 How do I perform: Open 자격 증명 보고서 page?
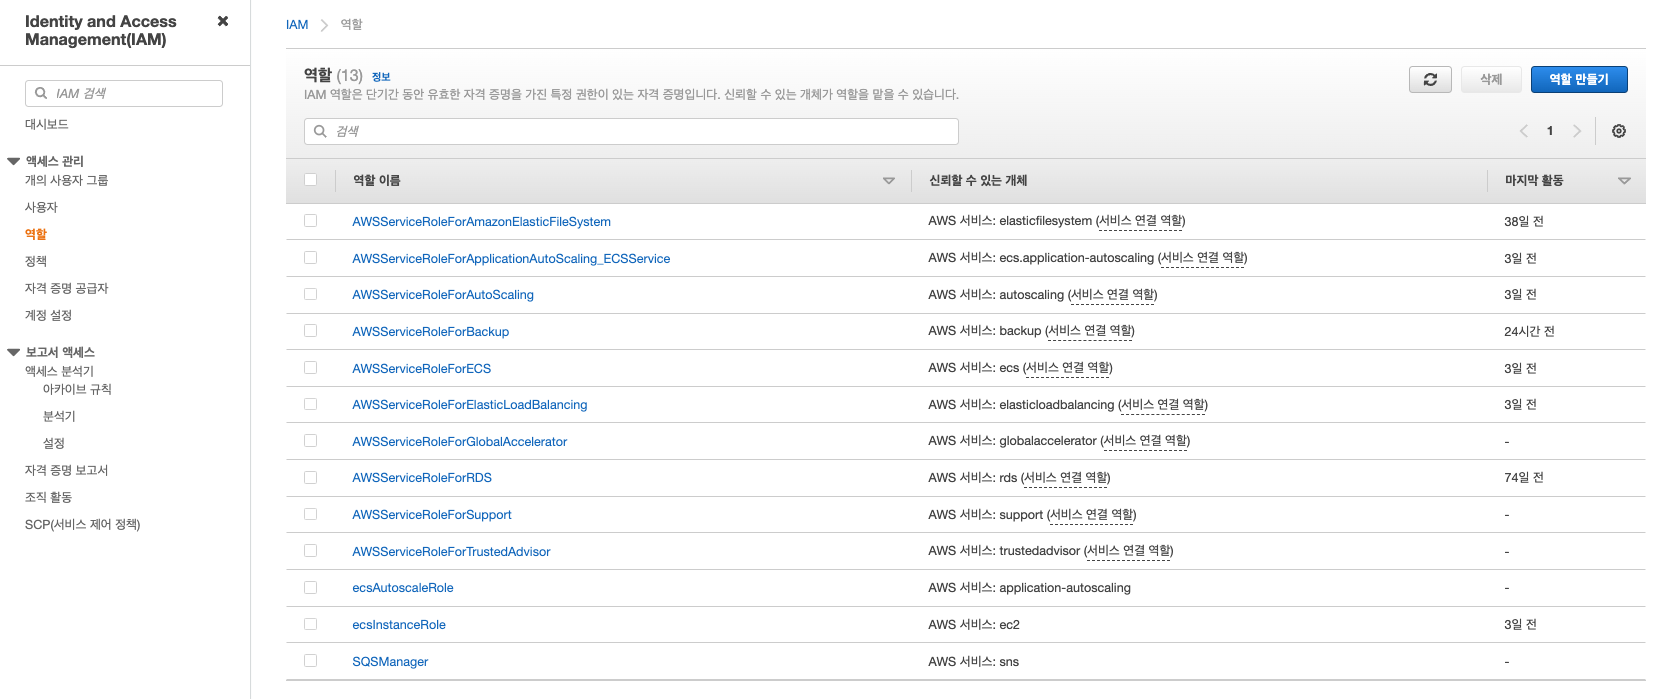pos(67,470)
